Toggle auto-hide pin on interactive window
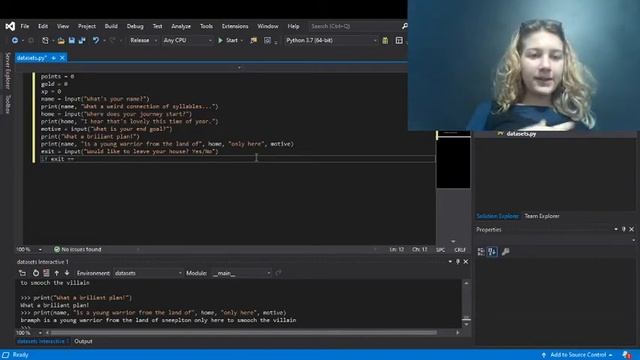Screen dimensions: 640x360 tap(458, 262)
